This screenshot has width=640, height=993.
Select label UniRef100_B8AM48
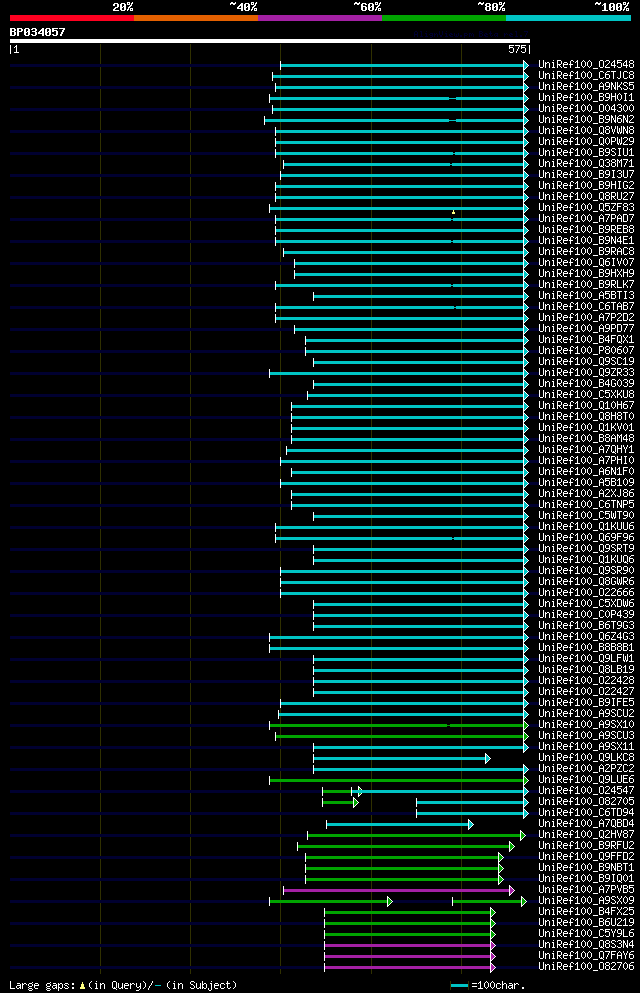[586, 438]
